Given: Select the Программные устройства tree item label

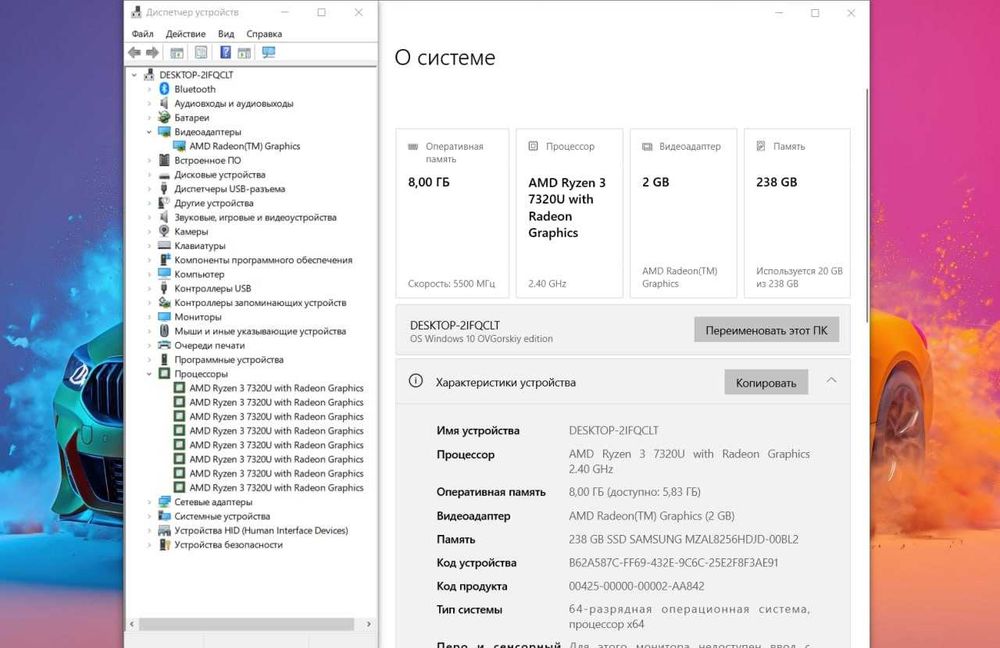Looking at the screenshot, I should 229,360.
